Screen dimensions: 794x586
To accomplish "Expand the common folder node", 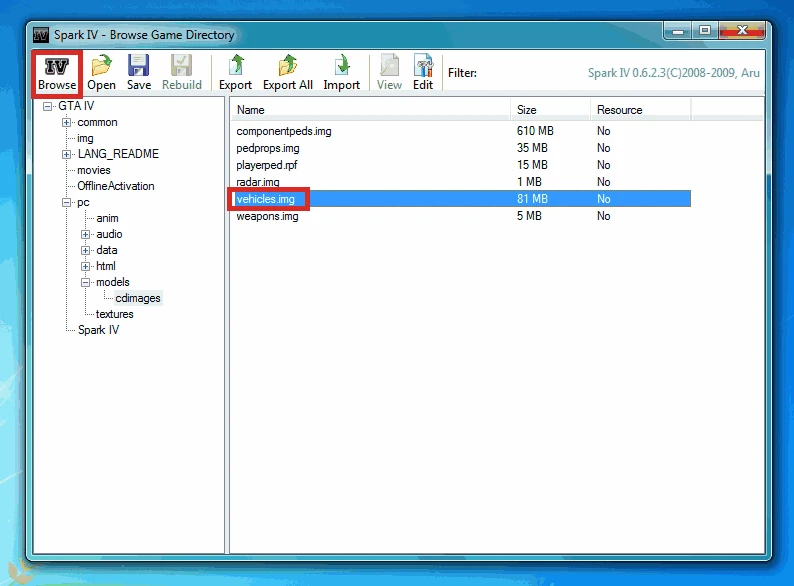I will (x=66, y=123).
